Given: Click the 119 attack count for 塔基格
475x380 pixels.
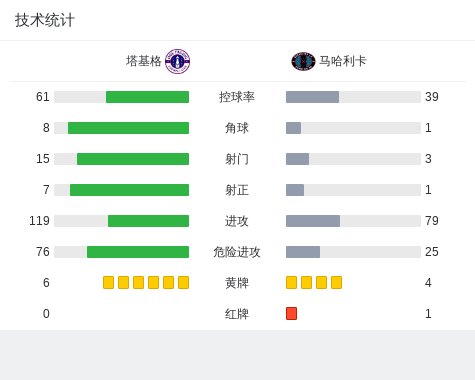Looking at the screenshot, I should 39,221.
